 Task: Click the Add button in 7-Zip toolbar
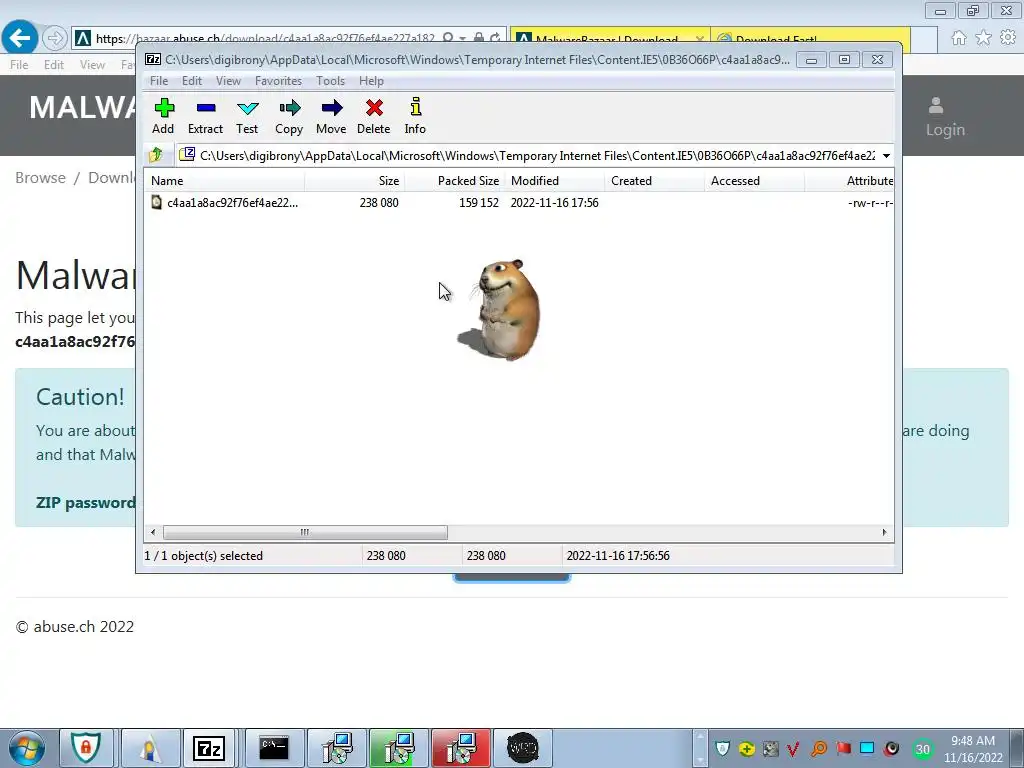coord(163,116)
